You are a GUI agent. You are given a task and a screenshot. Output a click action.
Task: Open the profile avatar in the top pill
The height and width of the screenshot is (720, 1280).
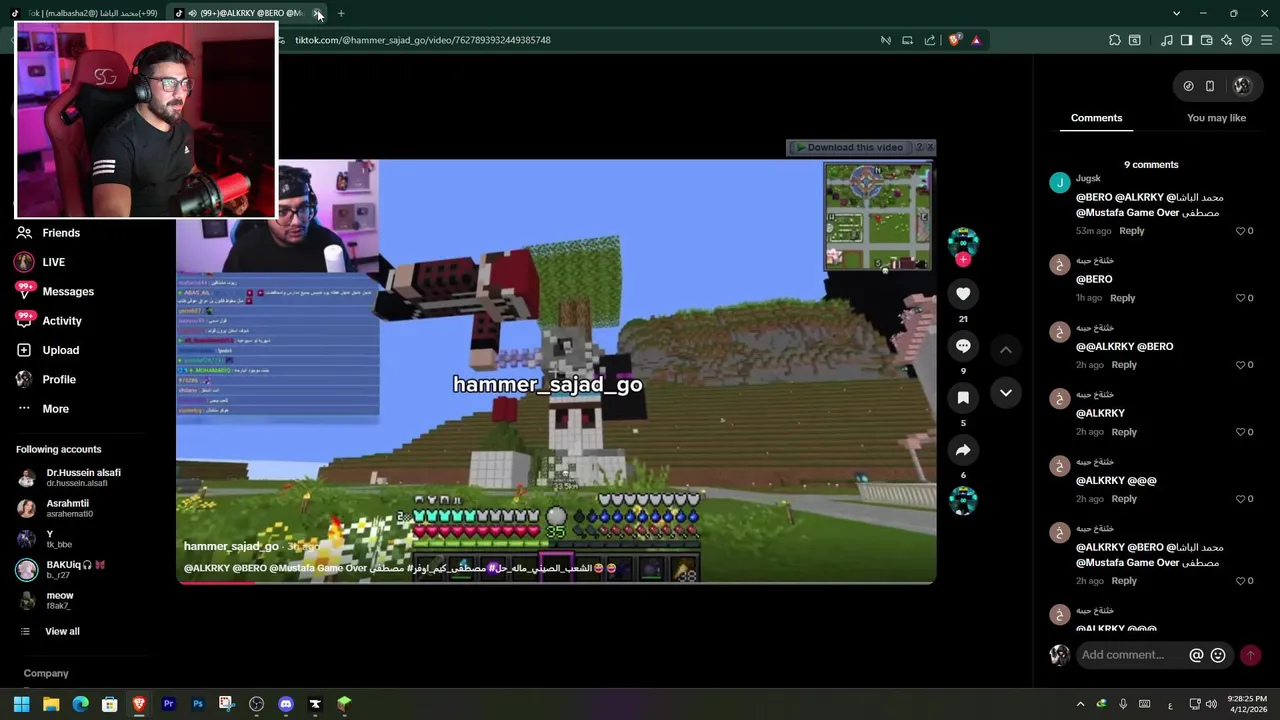(1242, 86)
